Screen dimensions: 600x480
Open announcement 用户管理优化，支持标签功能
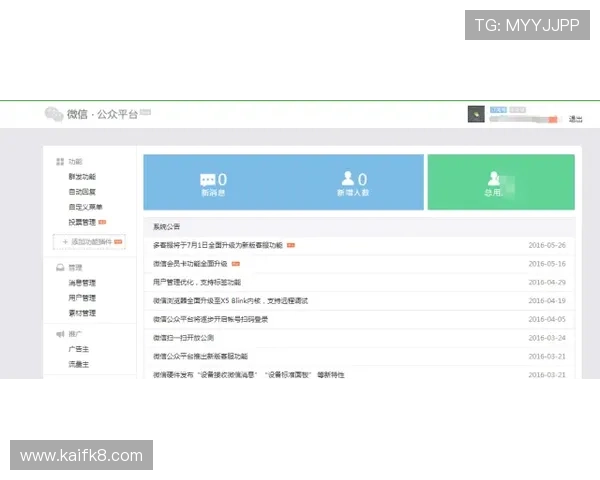[197, 282]
